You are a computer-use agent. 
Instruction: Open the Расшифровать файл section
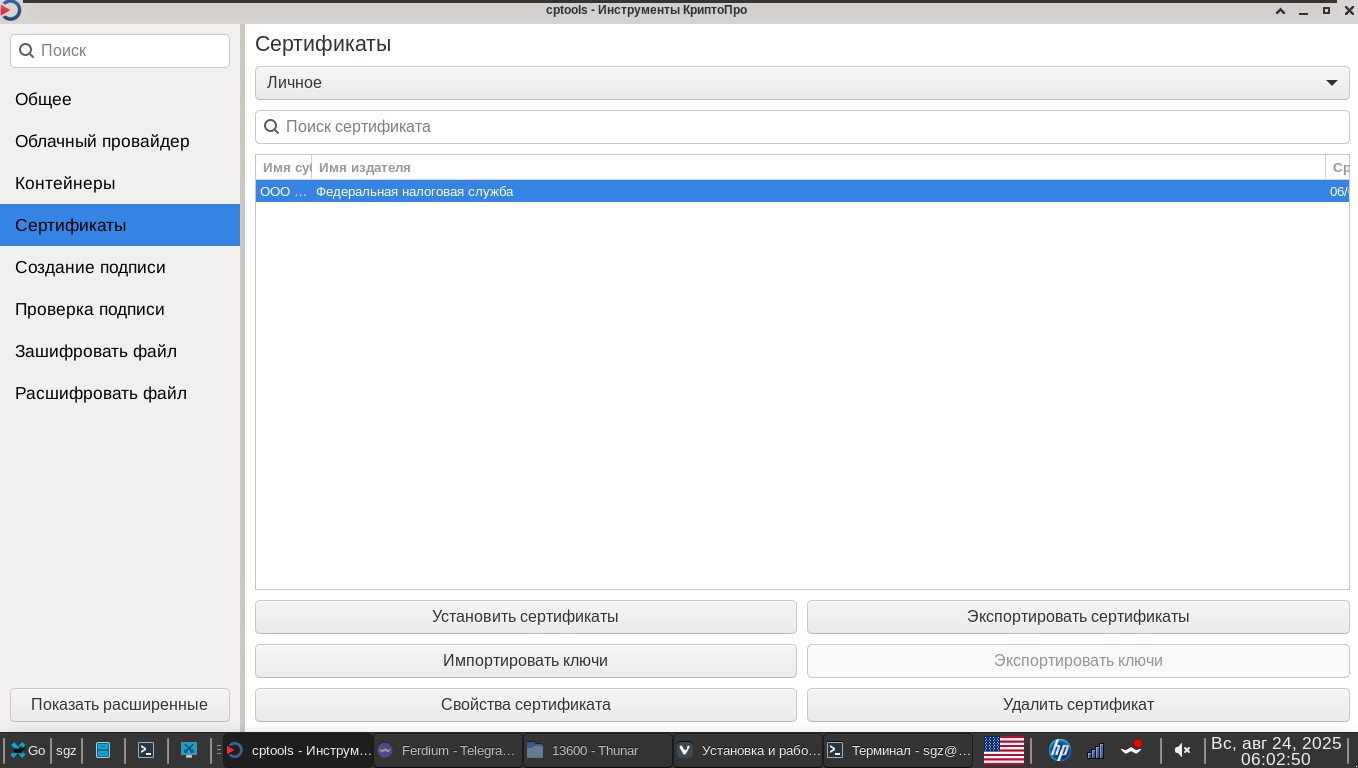point(120,393)
